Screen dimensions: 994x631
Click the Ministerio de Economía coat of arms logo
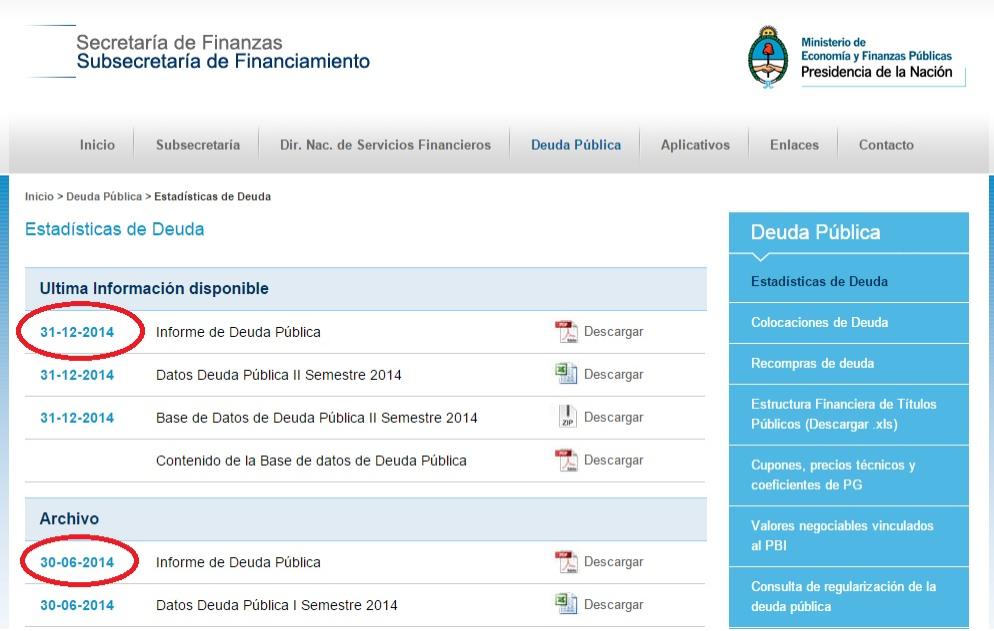coord(768,58)
